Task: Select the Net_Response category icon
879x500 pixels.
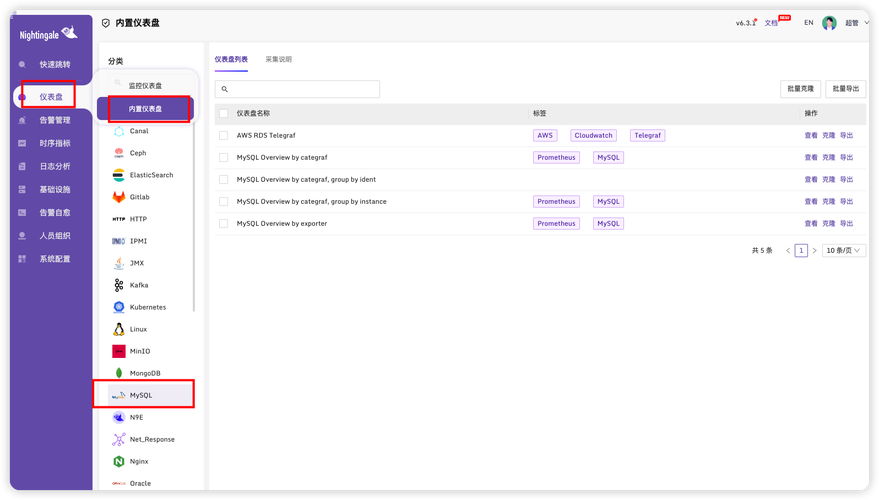Action: click(x=119, y=439)
